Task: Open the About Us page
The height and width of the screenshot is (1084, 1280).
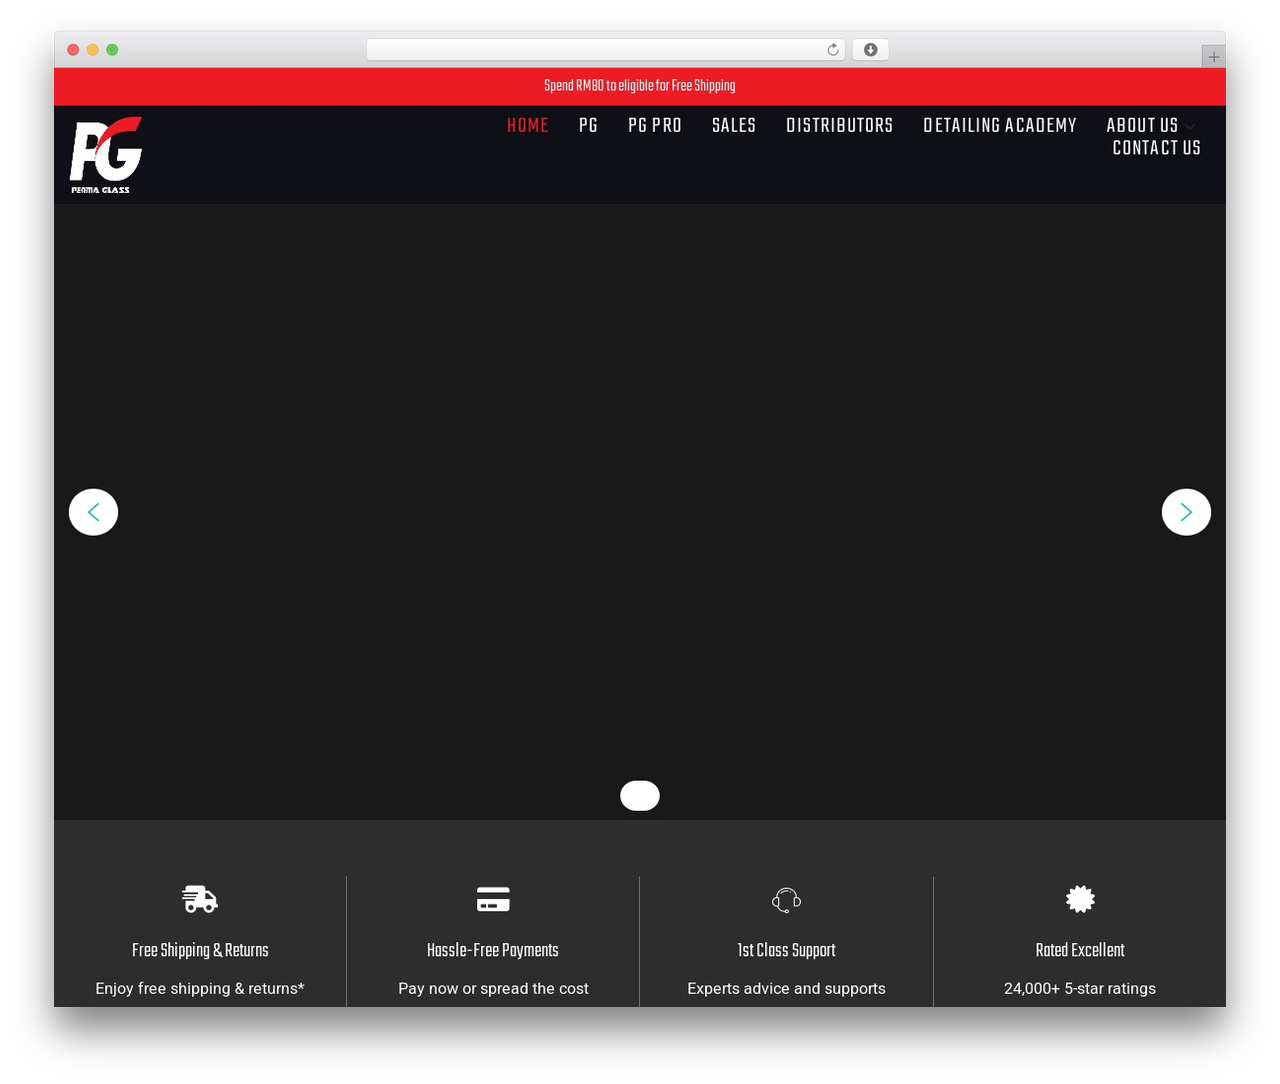Action: click(1142, 125)
